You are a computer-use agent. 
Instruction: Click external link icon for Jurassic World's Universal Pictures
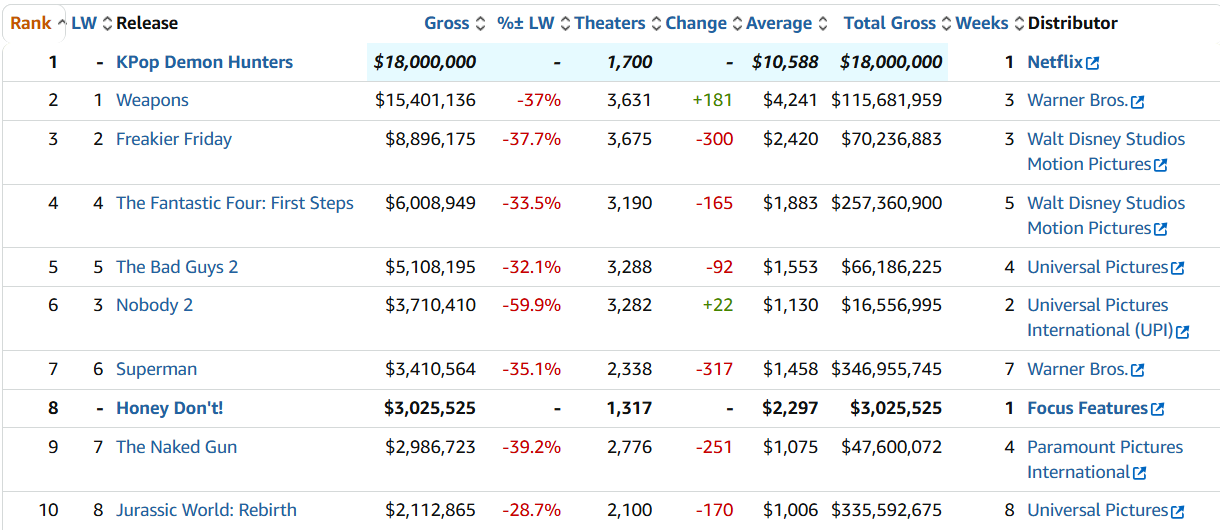coord(1178,511)
